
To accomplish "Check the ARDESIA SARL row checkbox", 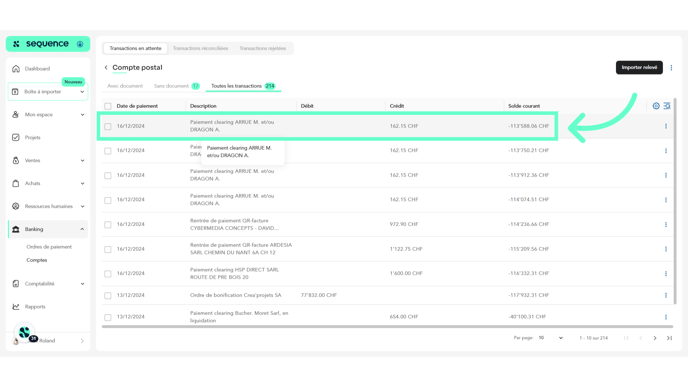I will (x=108, y=249).
